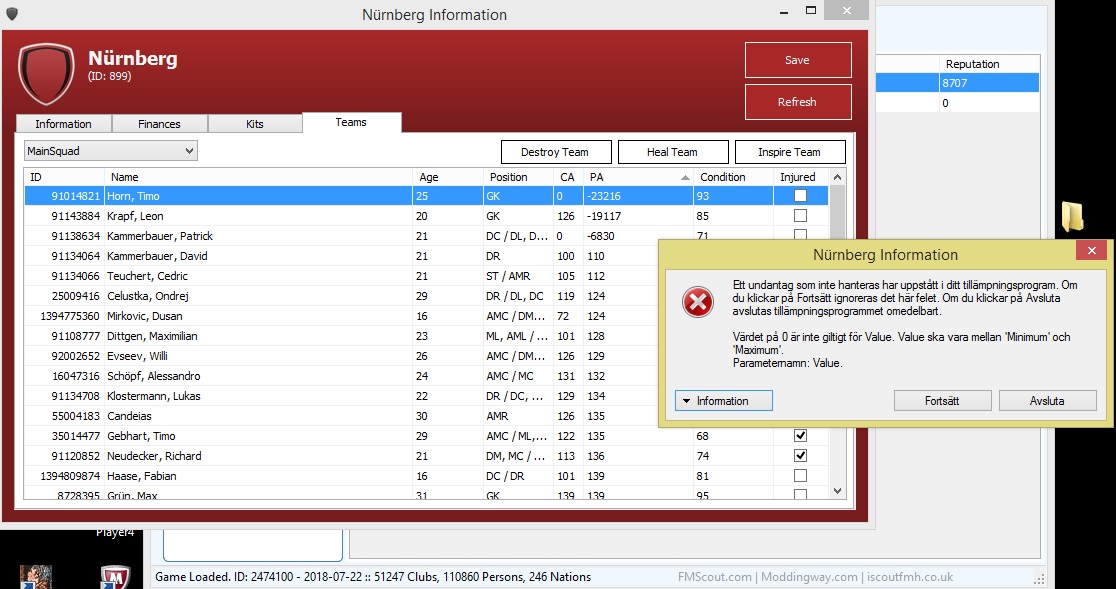Switch to the Finances tab

(160, 124)
